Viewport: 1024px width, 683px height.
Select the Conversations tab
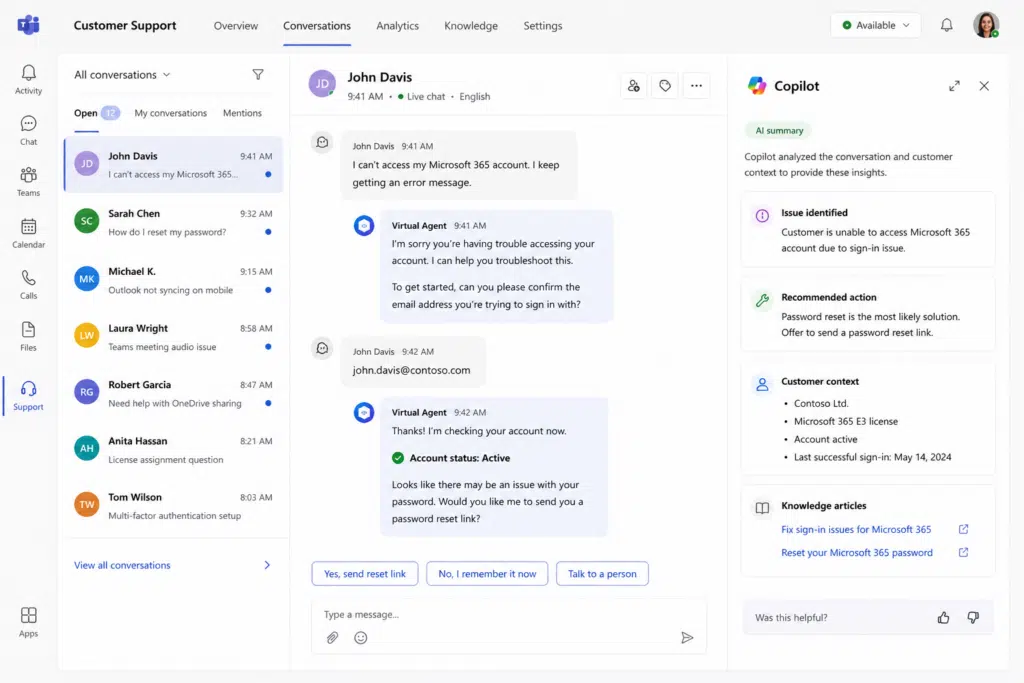click(317, 25)
